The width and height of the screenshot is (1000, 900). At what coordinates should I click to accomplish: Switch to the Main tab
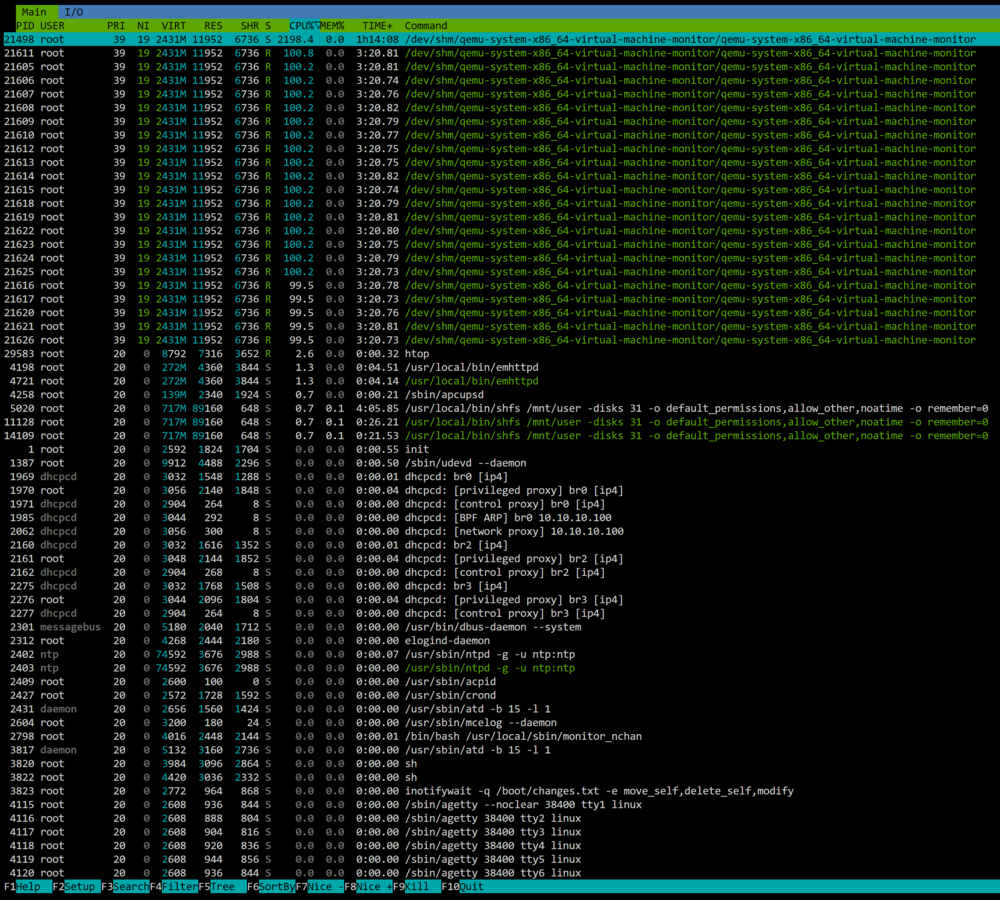point(34,11)
